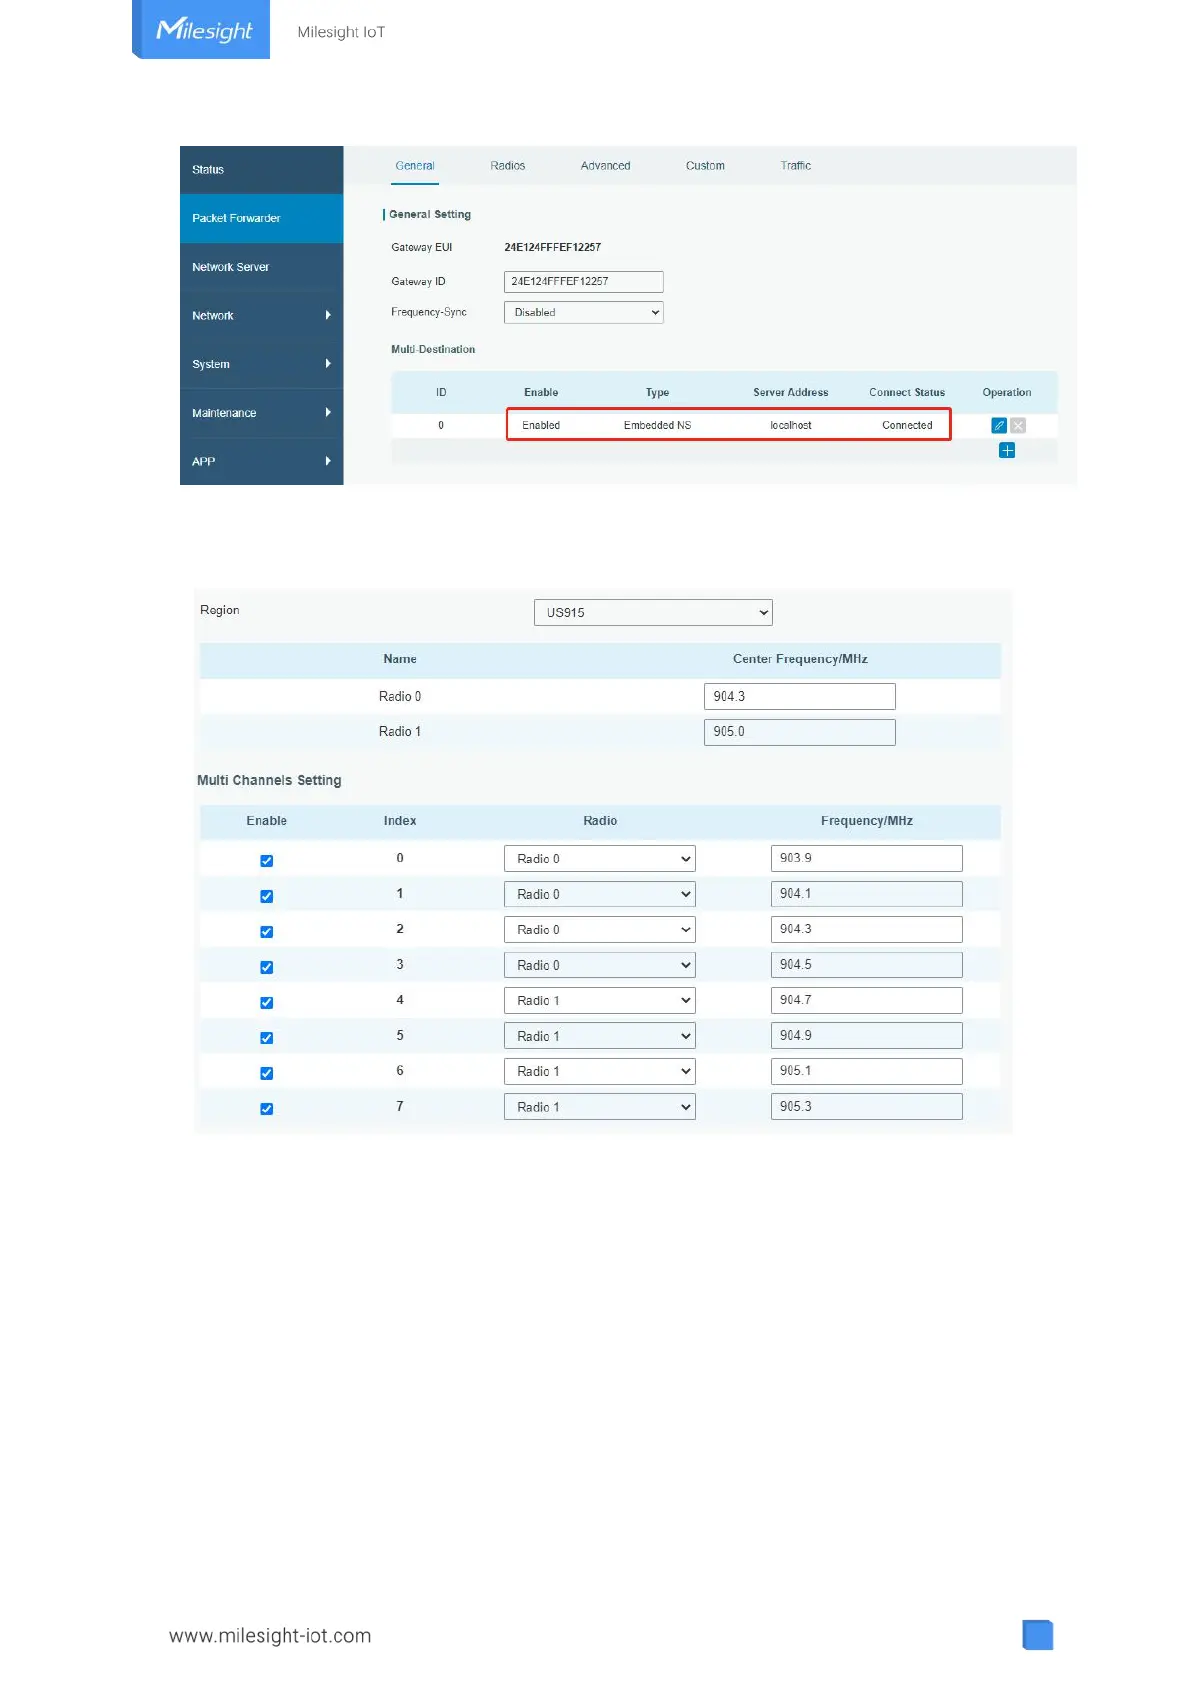Click the Enabled cell in destination row
The image size is (1191, 1684).
pyautogui.click(x=541, y=425)
